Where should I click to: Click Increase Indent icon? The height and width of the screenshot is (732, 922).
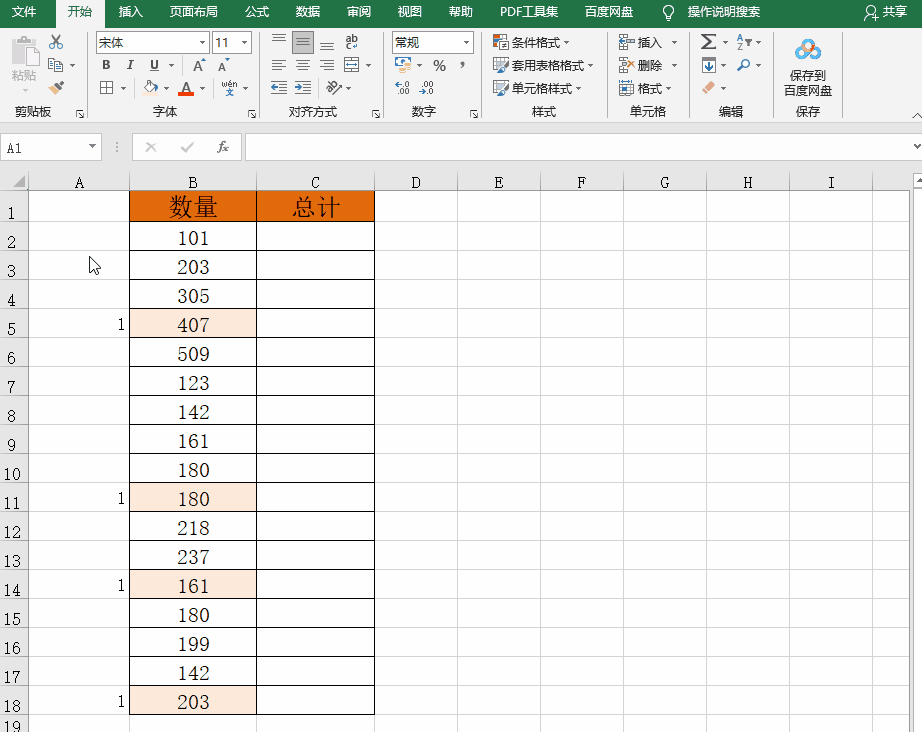[x=303, y=88]
